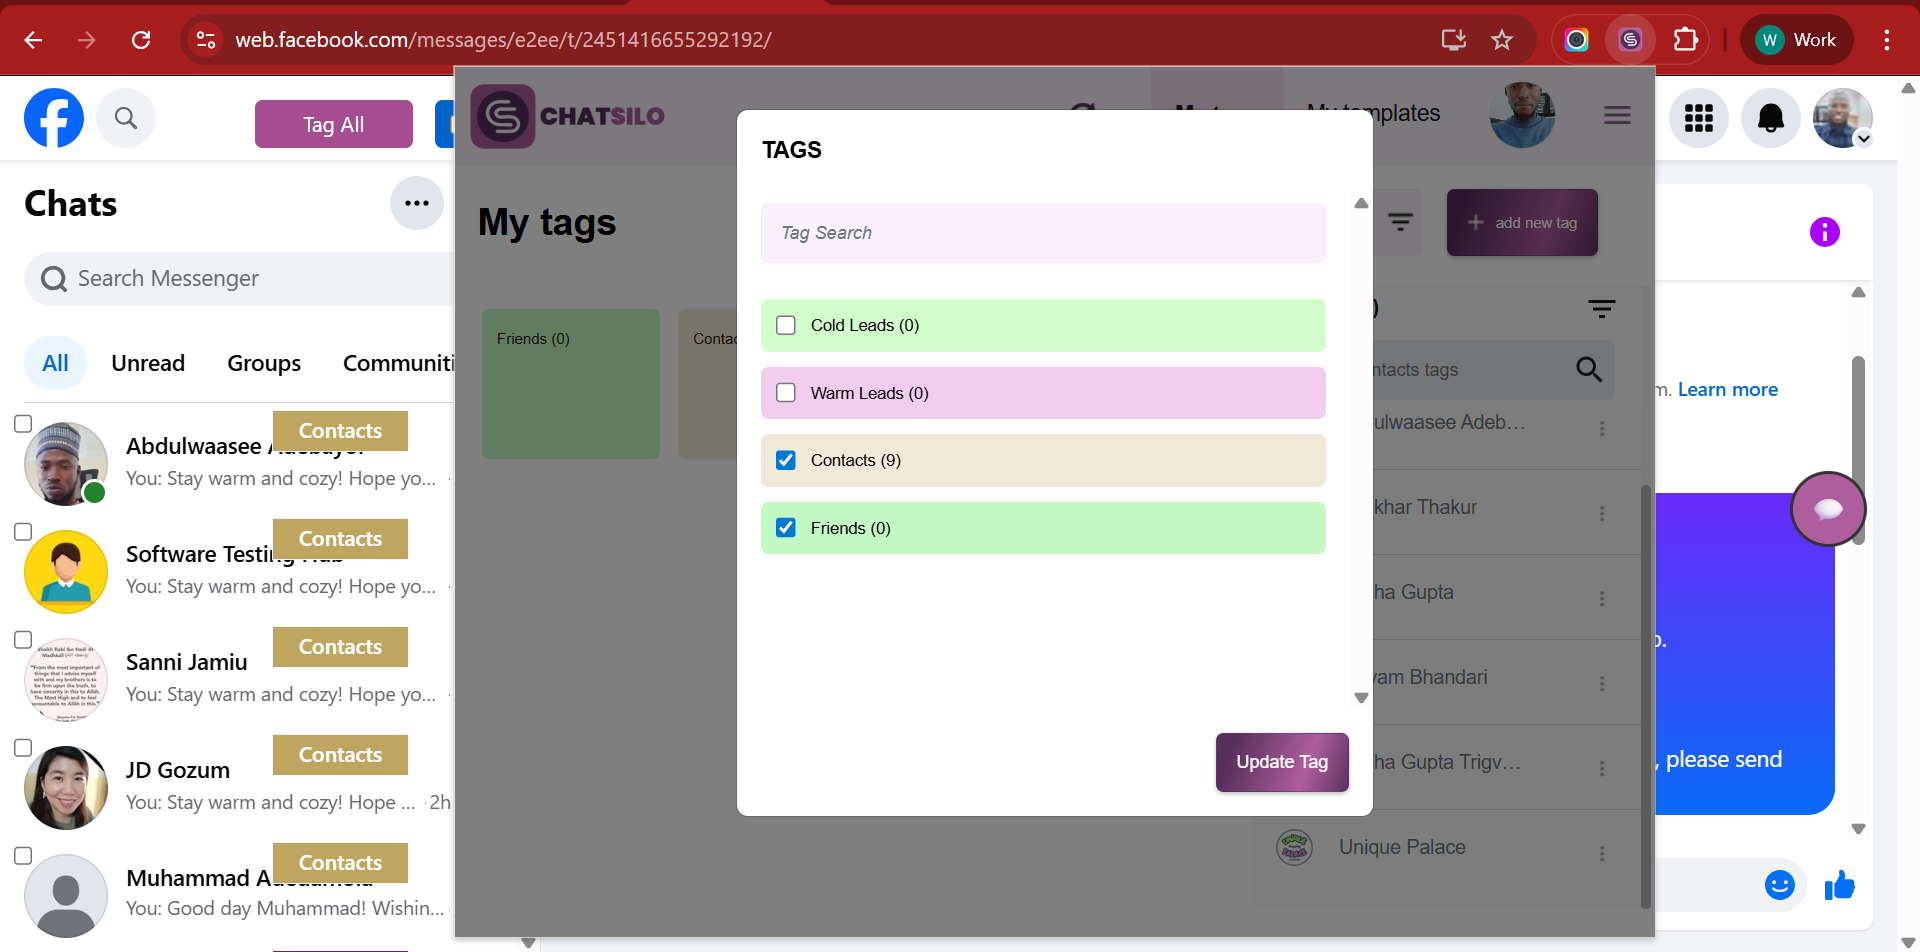Viewport: 1920px width, 952px height.
Task: Open options menu for khar Thakur contact
Action: [x=1601, y=513]
